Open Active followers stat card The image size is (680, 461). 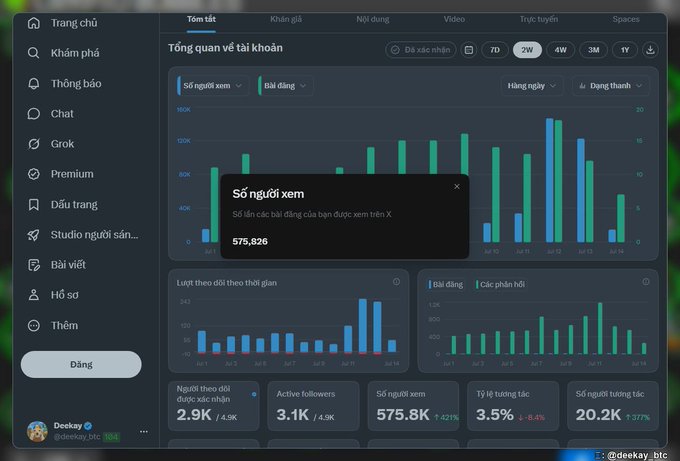(x=313, y=406)
